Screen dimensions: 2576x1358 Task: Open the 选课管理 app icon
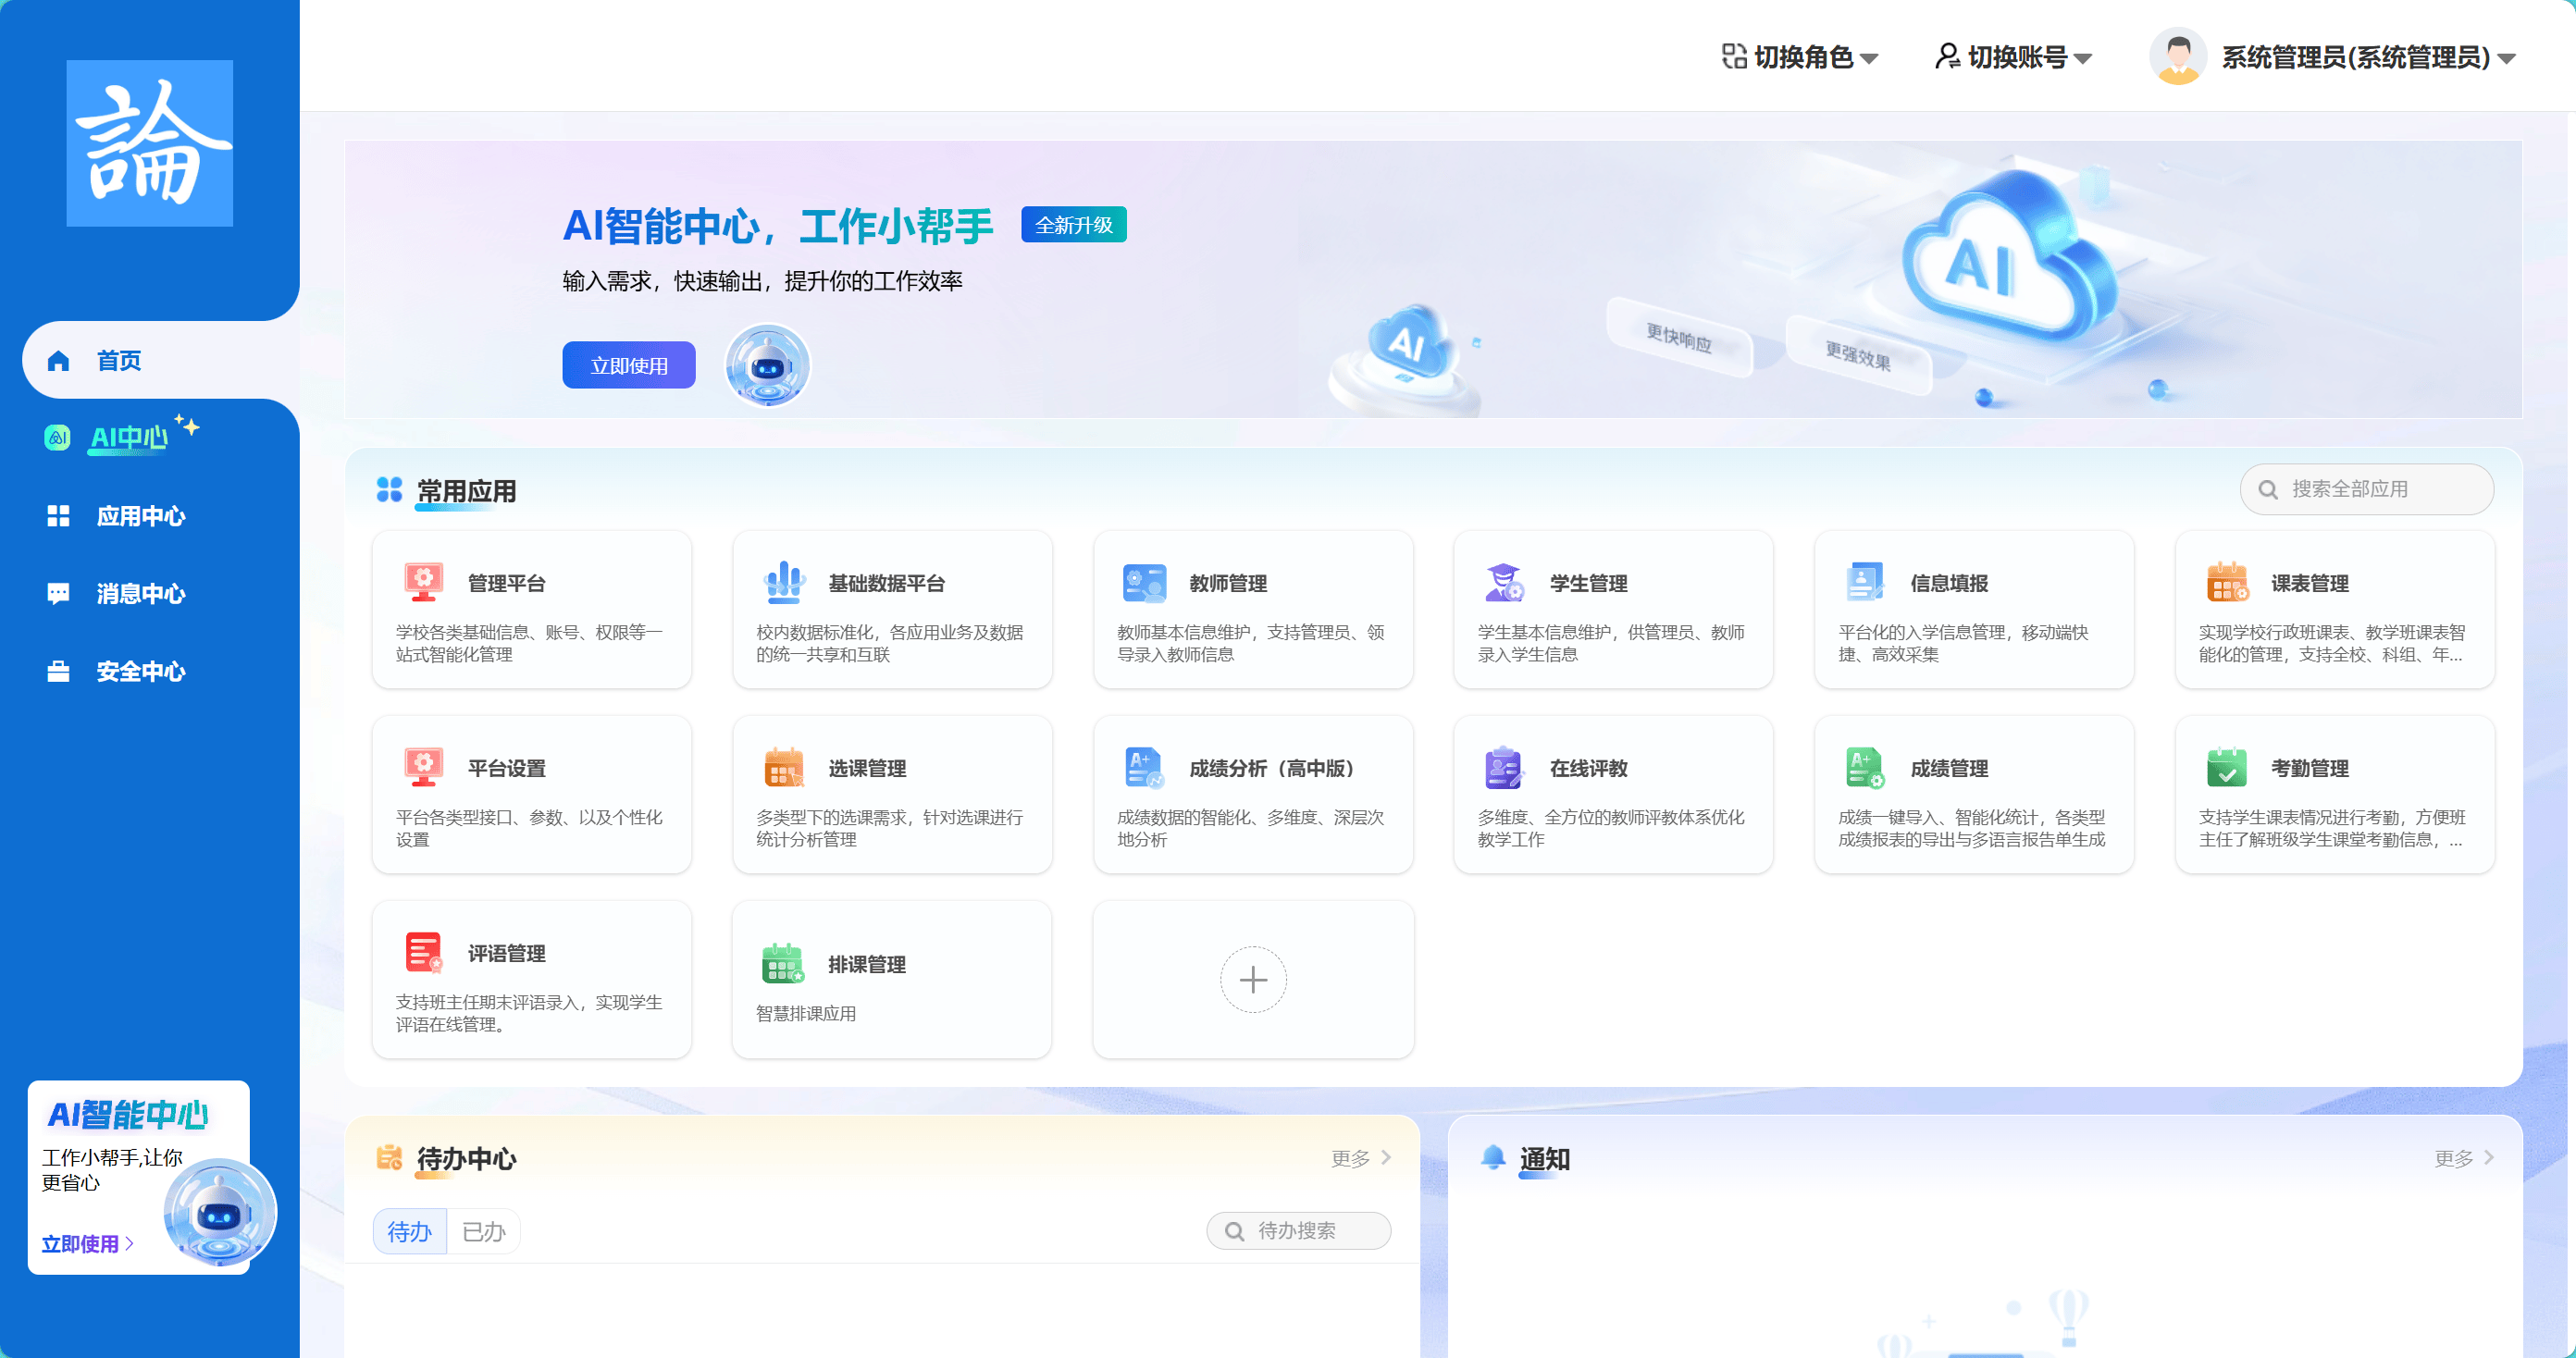(784, 767)
